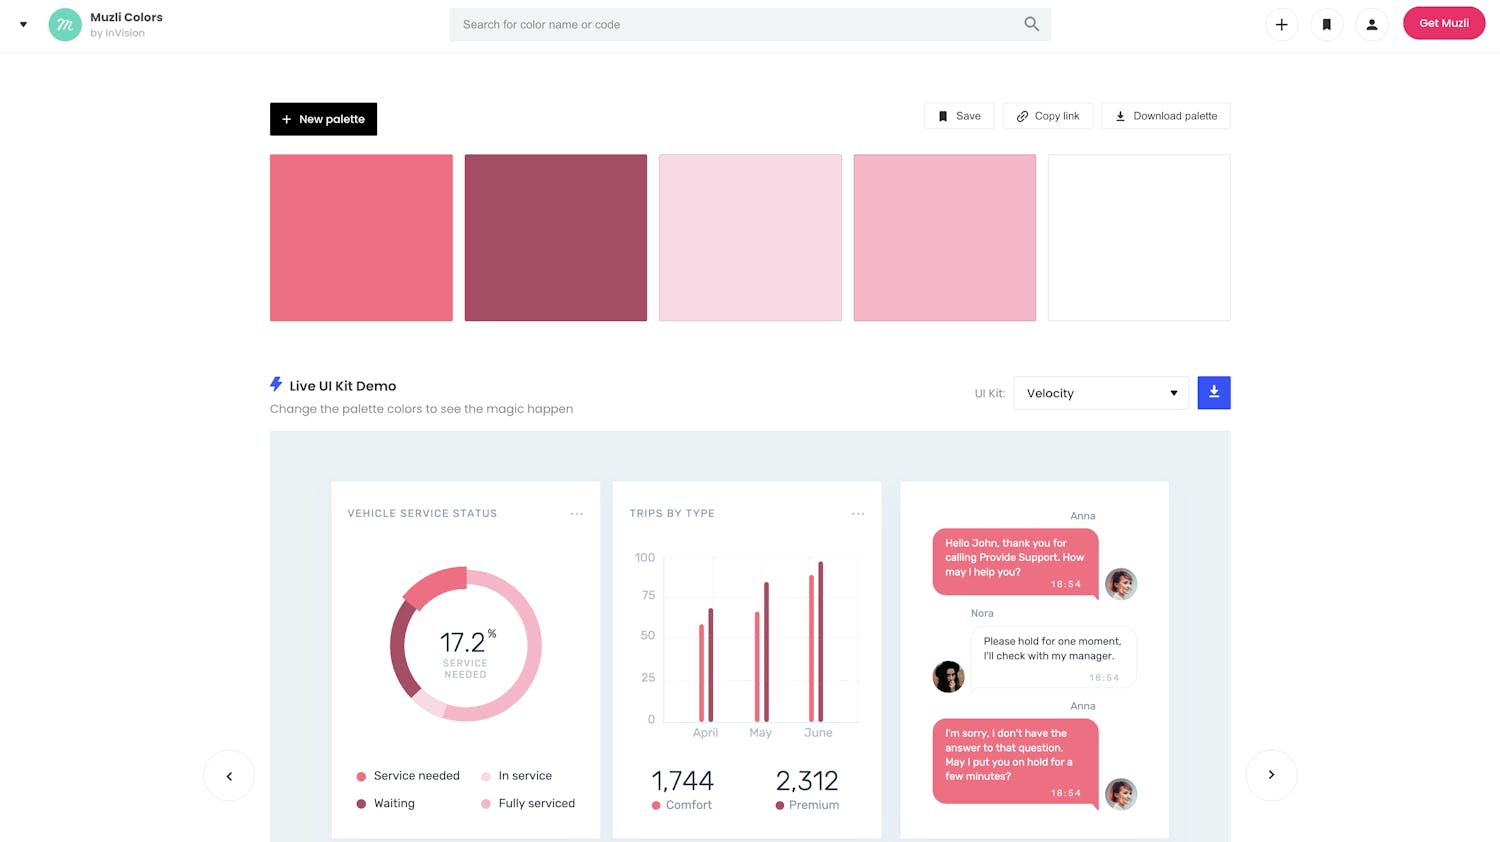Copy link to this palette
The width and height of the screenshot is (1500, 842).
(1047, 116)
